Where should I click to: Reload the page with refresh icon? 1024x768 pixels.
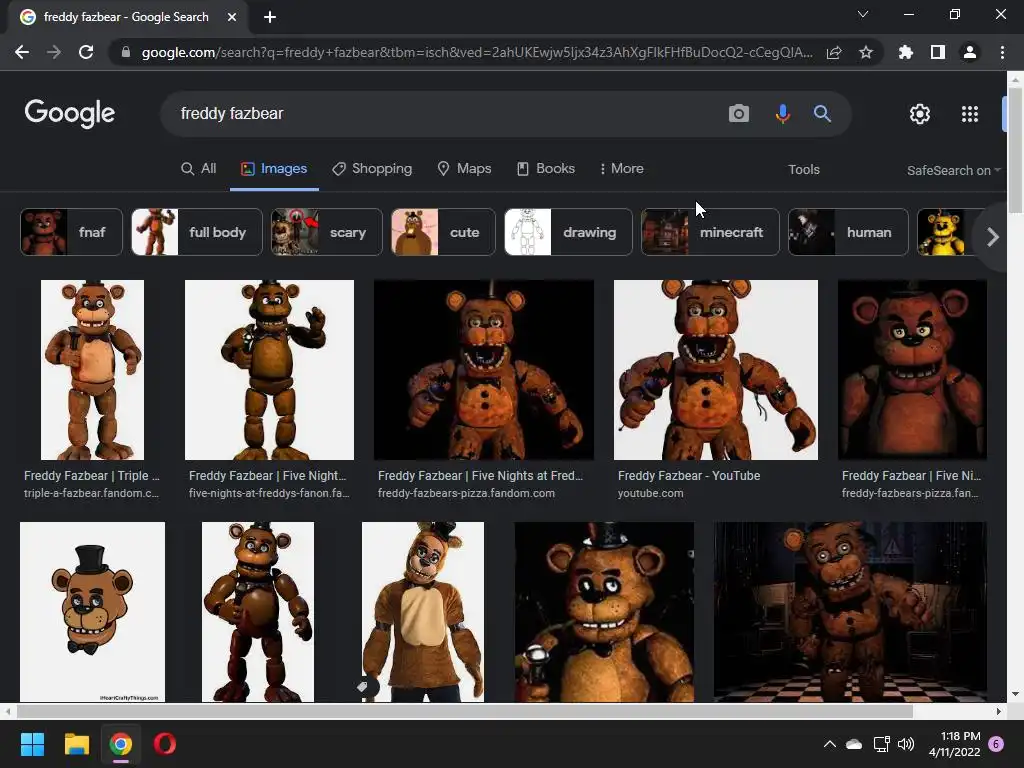[86, 52]
